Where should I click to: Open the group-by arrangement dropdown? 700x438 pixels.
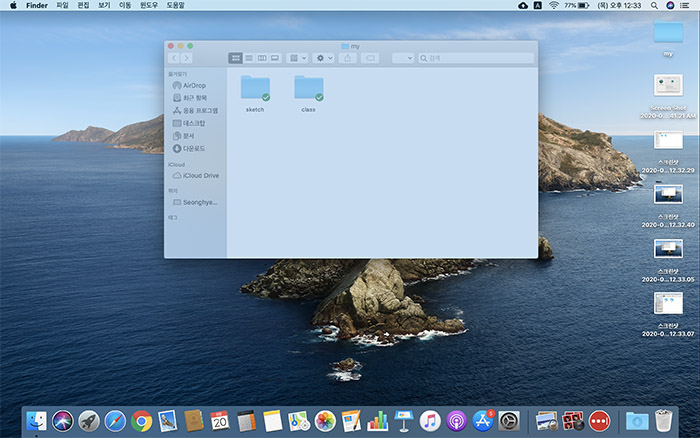[x=298, y=58]
